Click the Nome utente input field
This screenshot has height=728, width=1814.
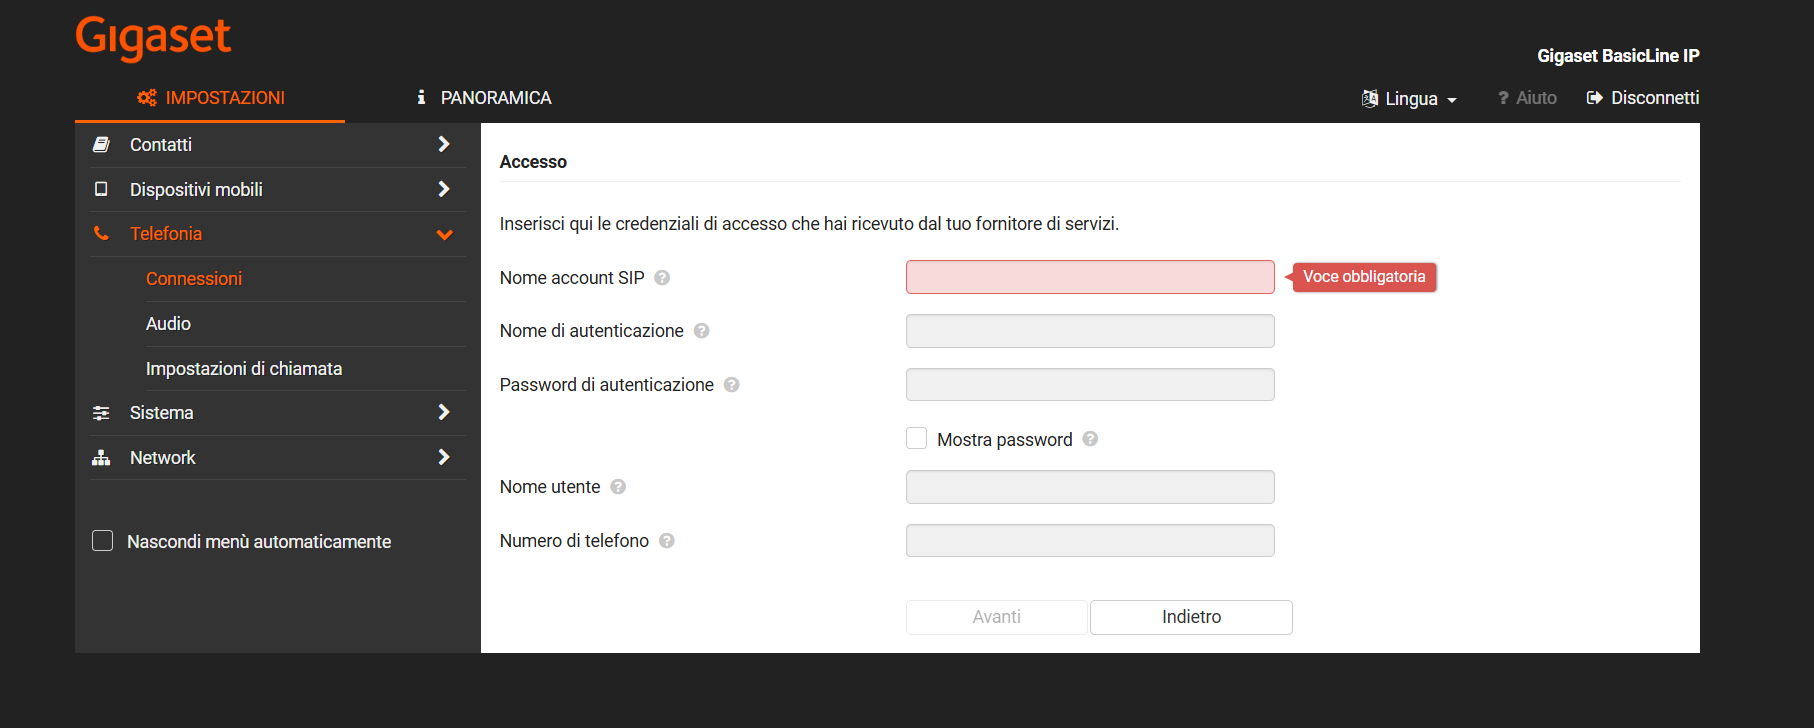click(1089, 487)
